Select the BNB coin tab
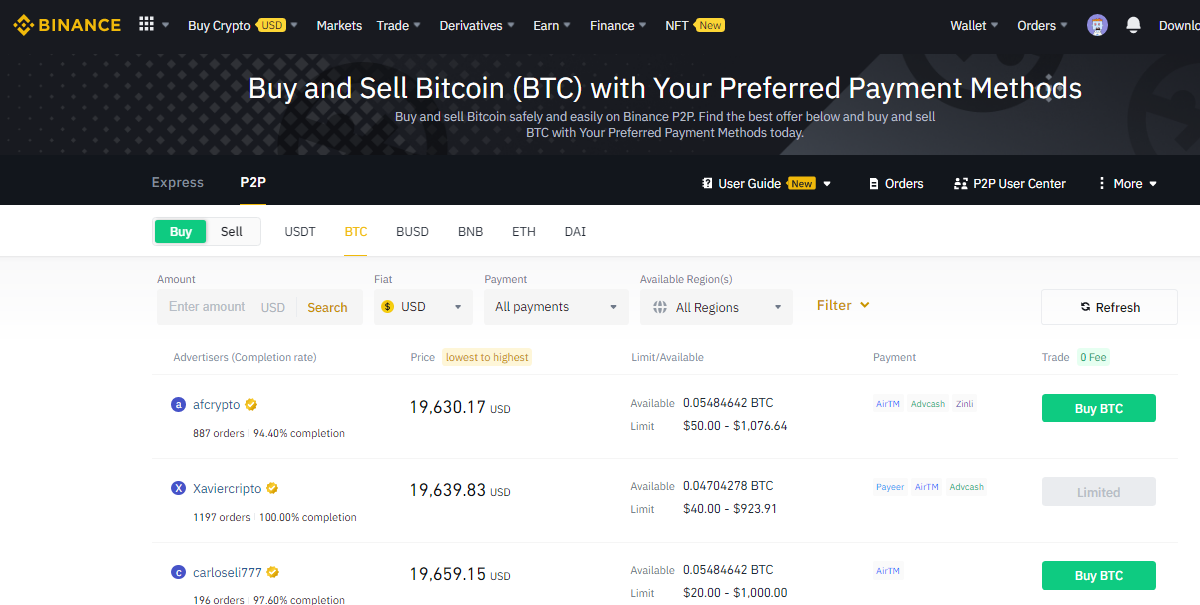 pyautogui.click(x=470, y=232)
